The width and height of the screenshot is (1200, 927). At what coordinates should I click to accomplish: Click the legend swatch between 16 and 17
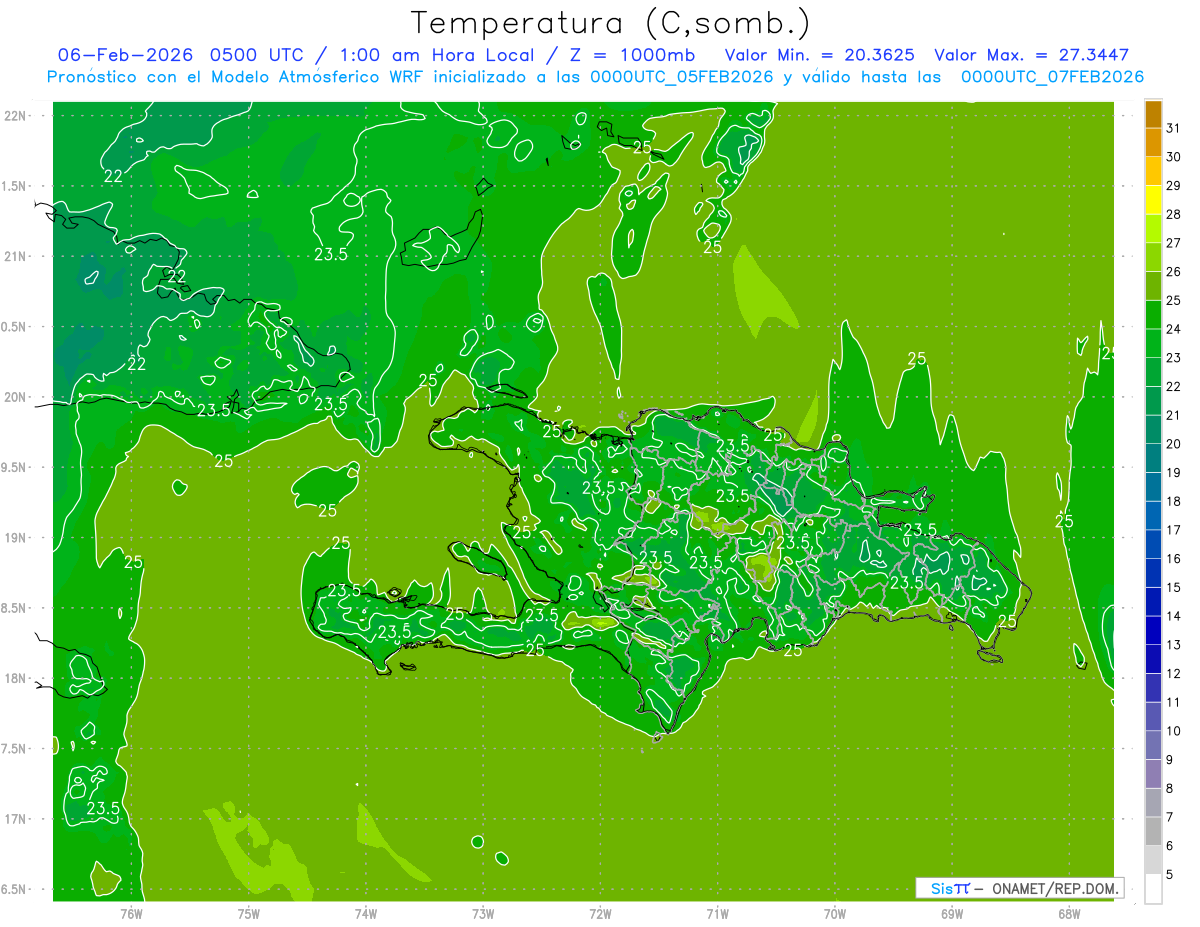1153,544
